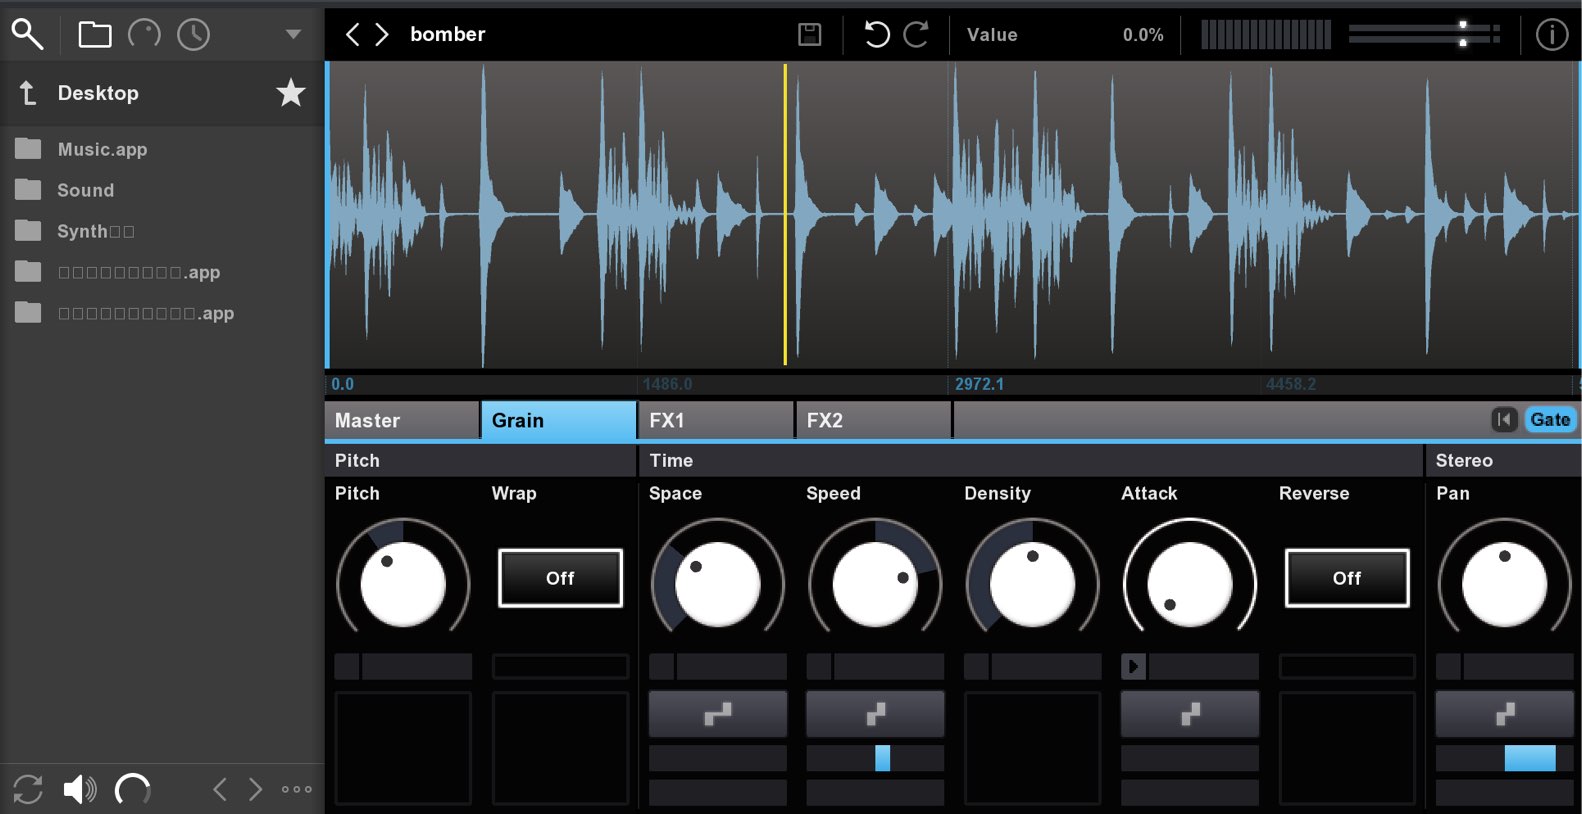Click the search magnifier icon

(x=27, y=34)
